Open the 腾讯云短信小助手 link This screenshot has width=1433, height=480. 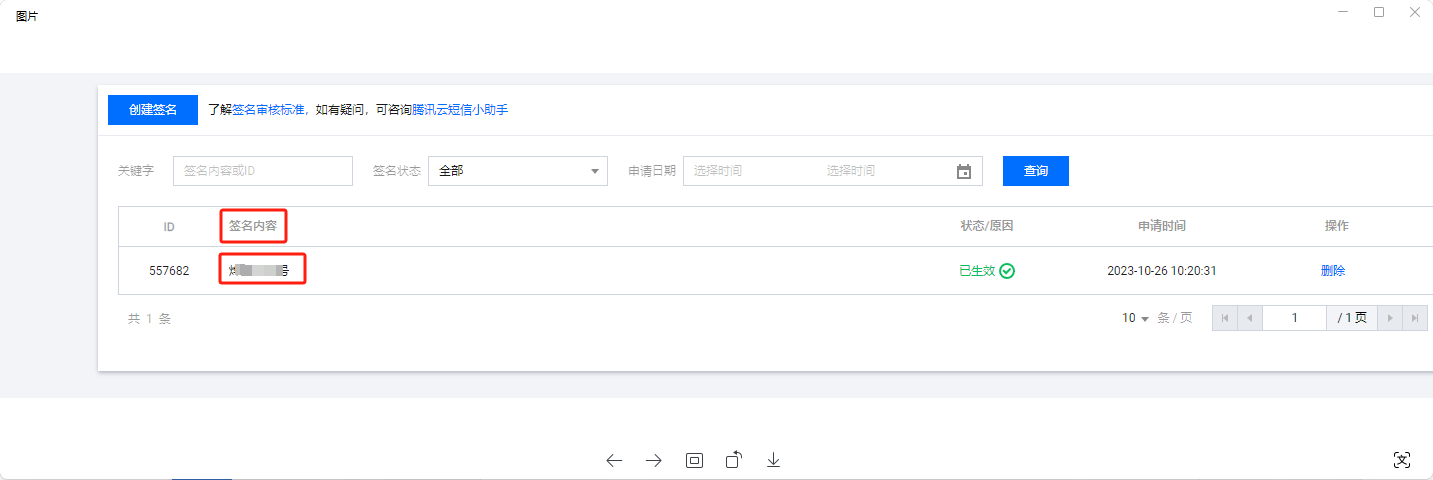(460, 110)
